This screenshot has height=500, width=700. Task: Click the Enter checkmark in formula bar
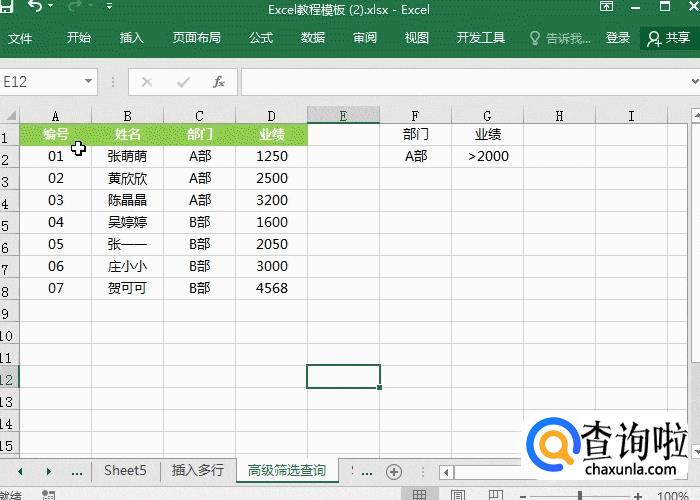[x=183, y=82]
